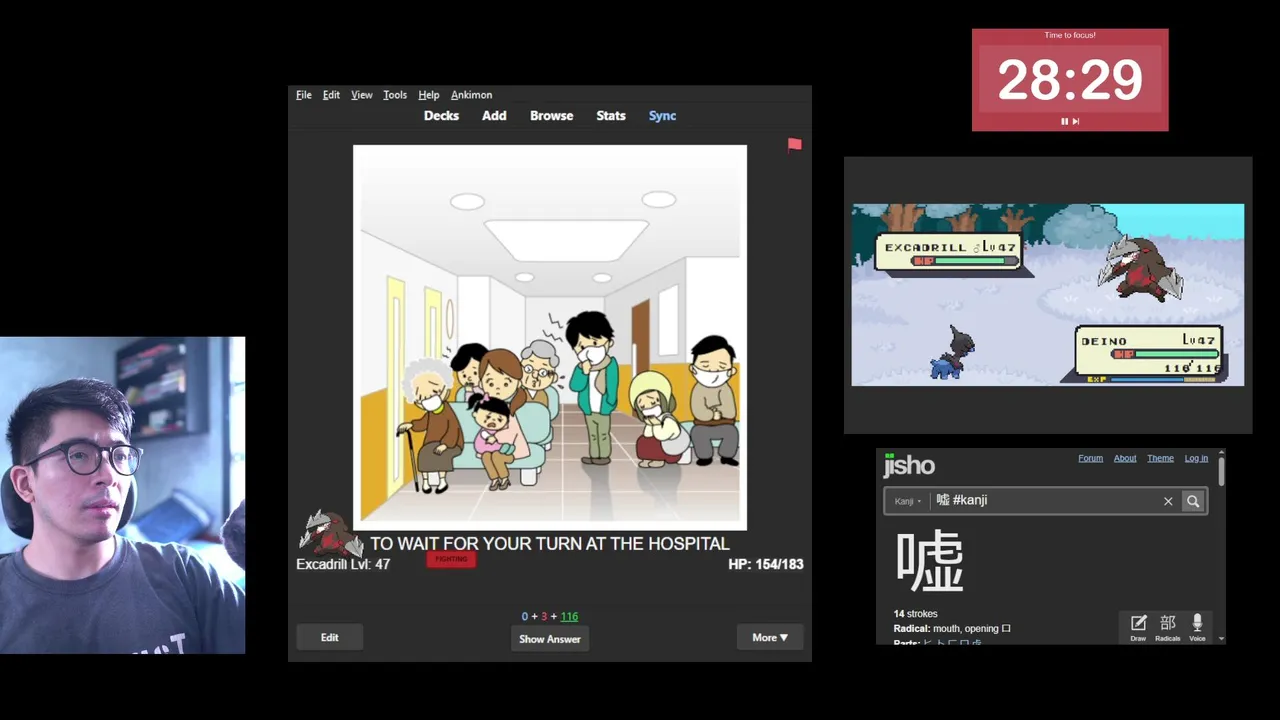
Task: Click the red flag on the card
Action: [794, 146]
